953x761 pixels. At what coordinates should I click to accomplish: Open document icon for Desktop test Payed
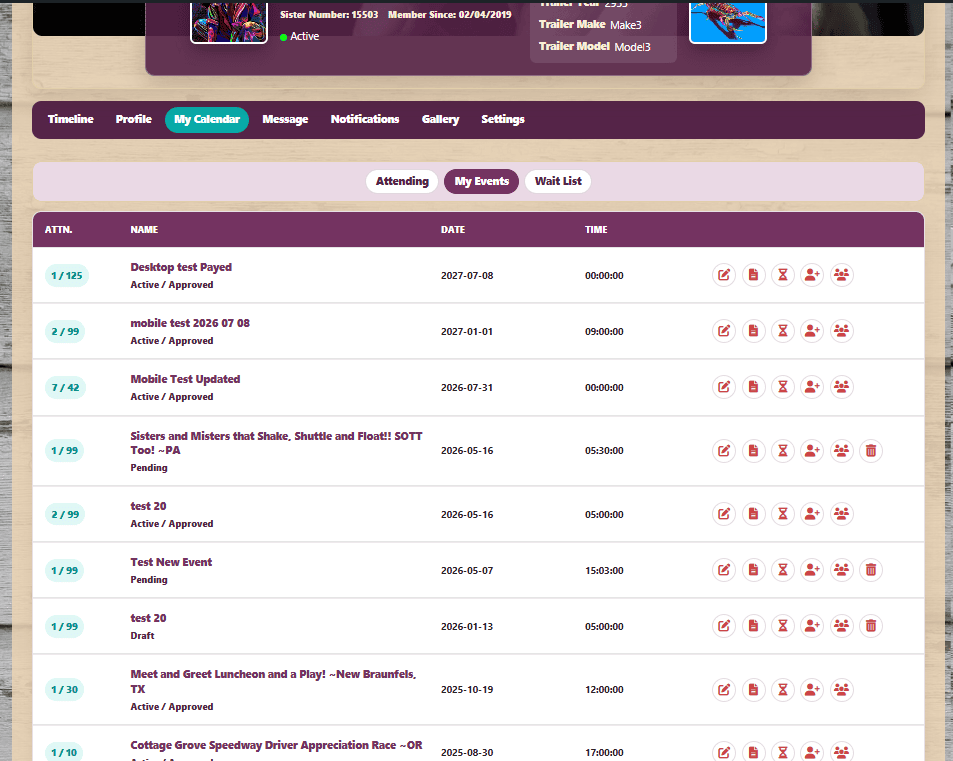pos(754,275)
